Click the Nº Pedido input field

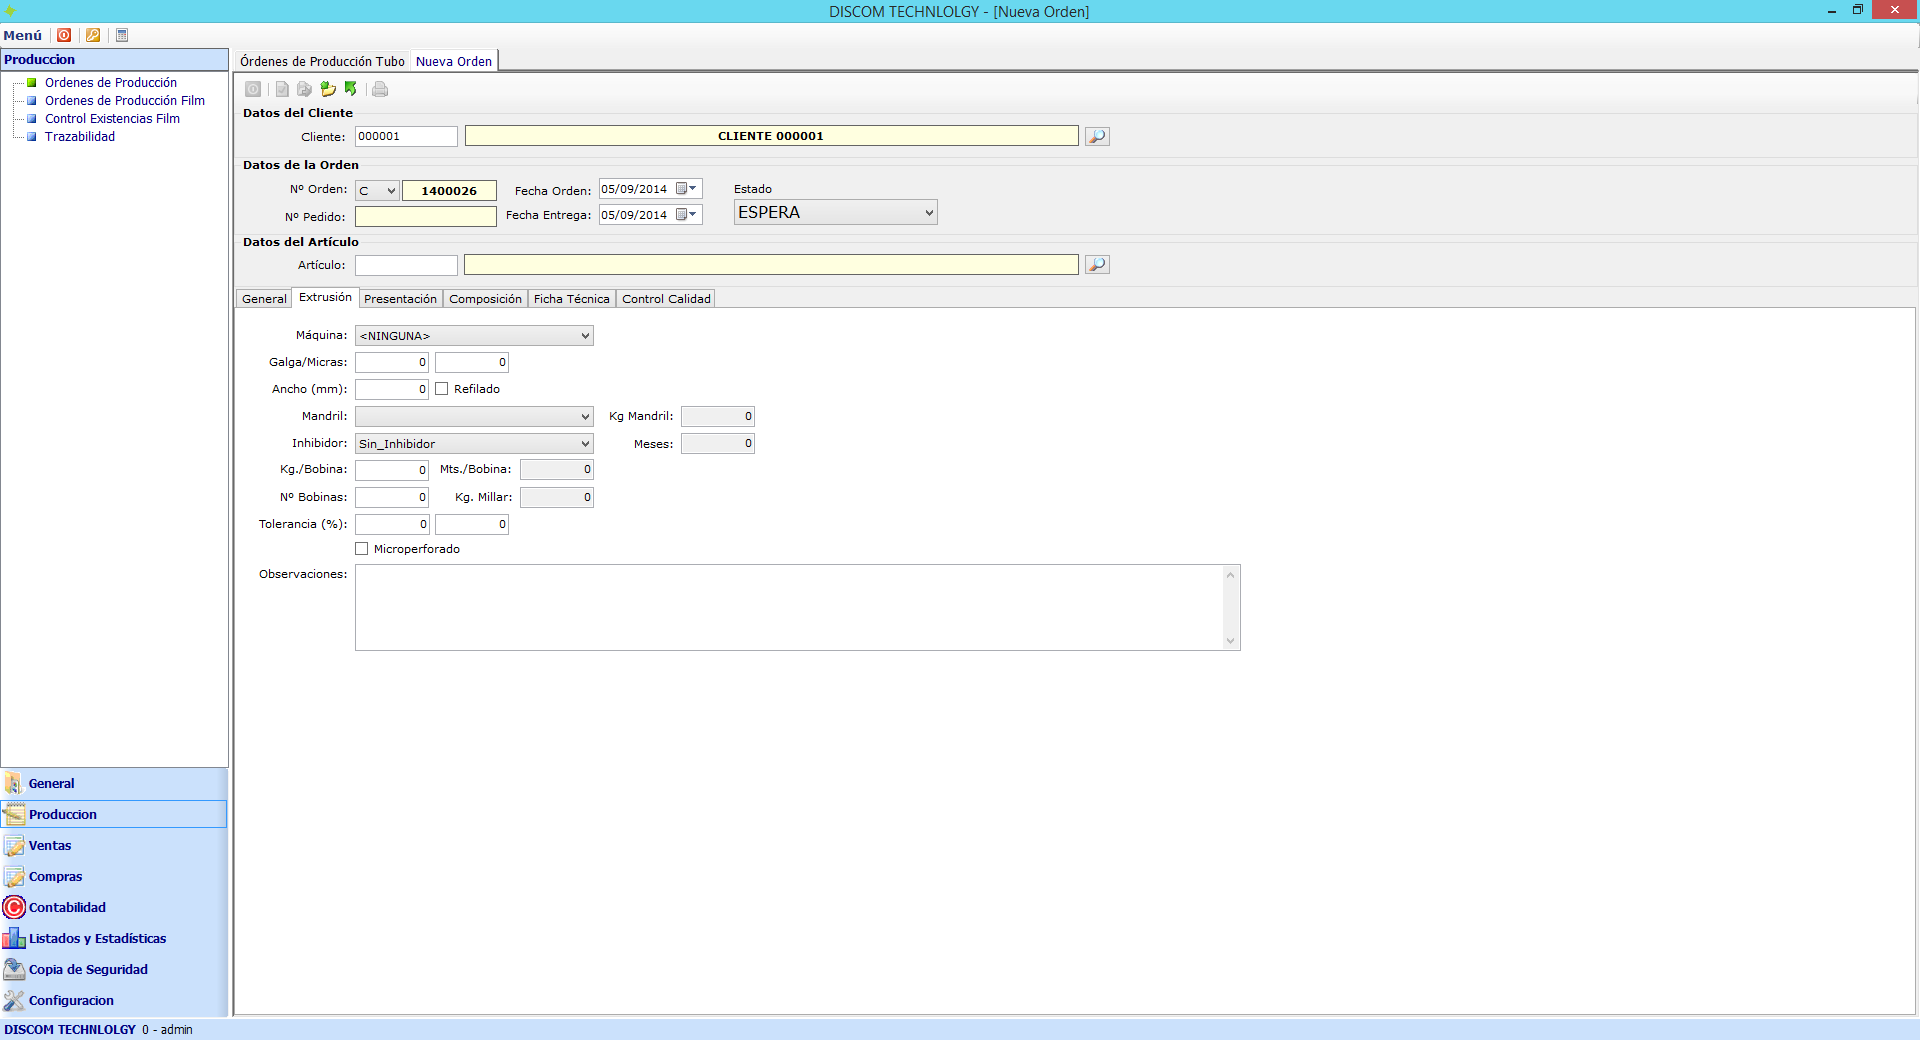tap(426, 217)
